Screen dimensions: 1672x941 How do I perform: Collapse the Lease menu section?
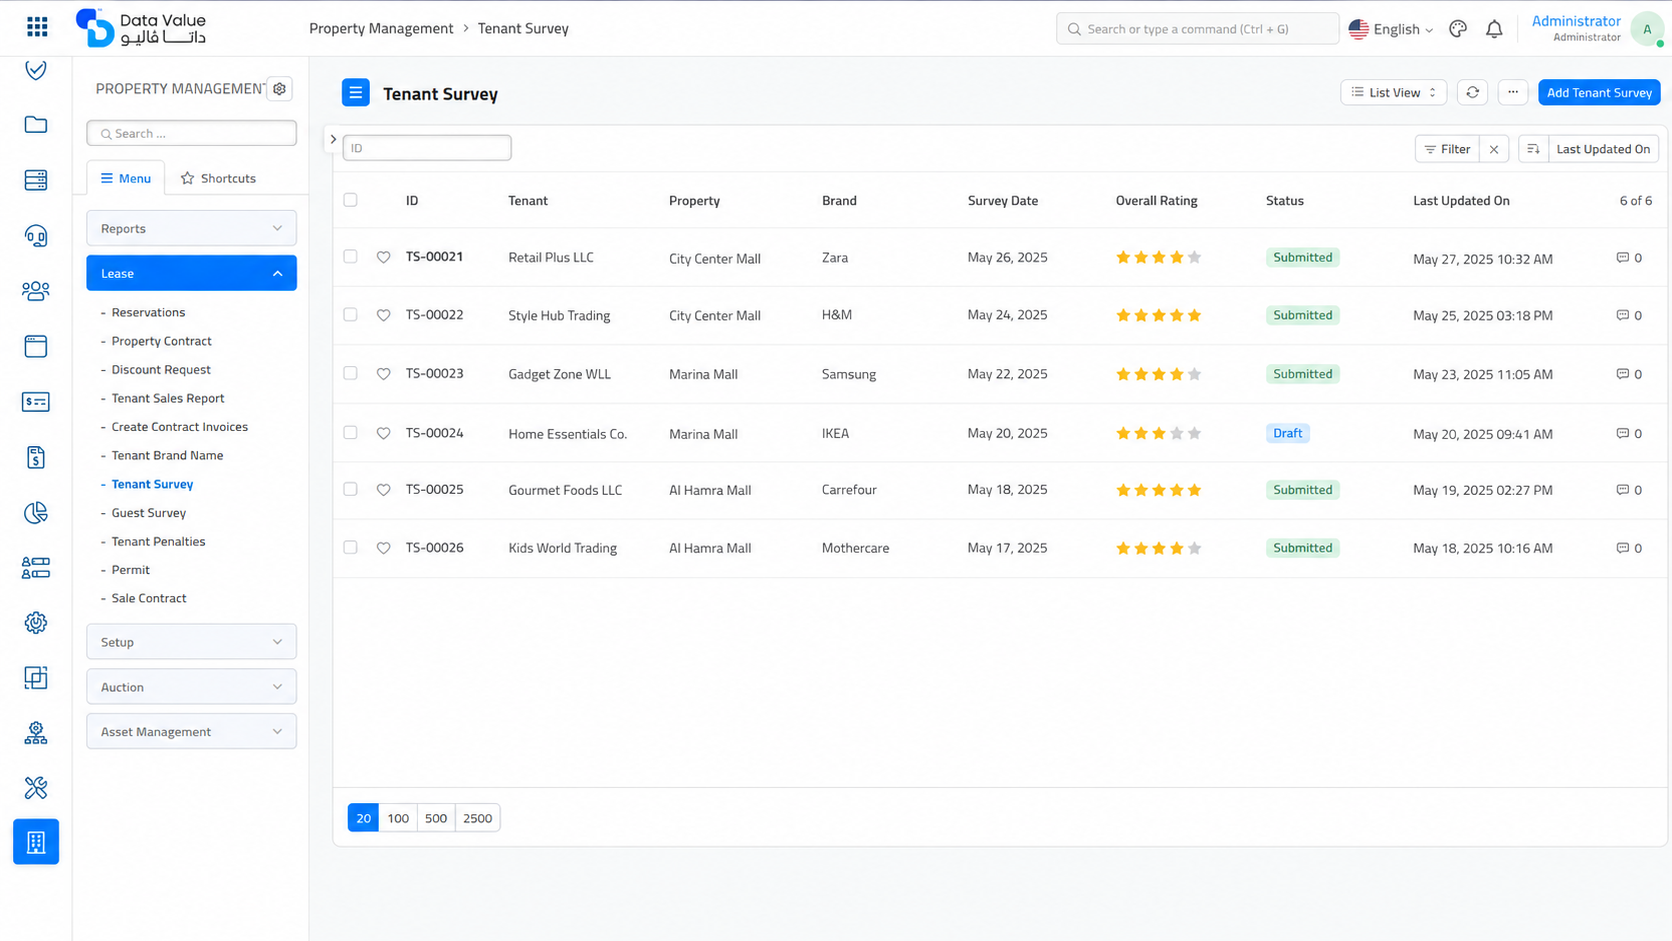(x=192, y=273)
